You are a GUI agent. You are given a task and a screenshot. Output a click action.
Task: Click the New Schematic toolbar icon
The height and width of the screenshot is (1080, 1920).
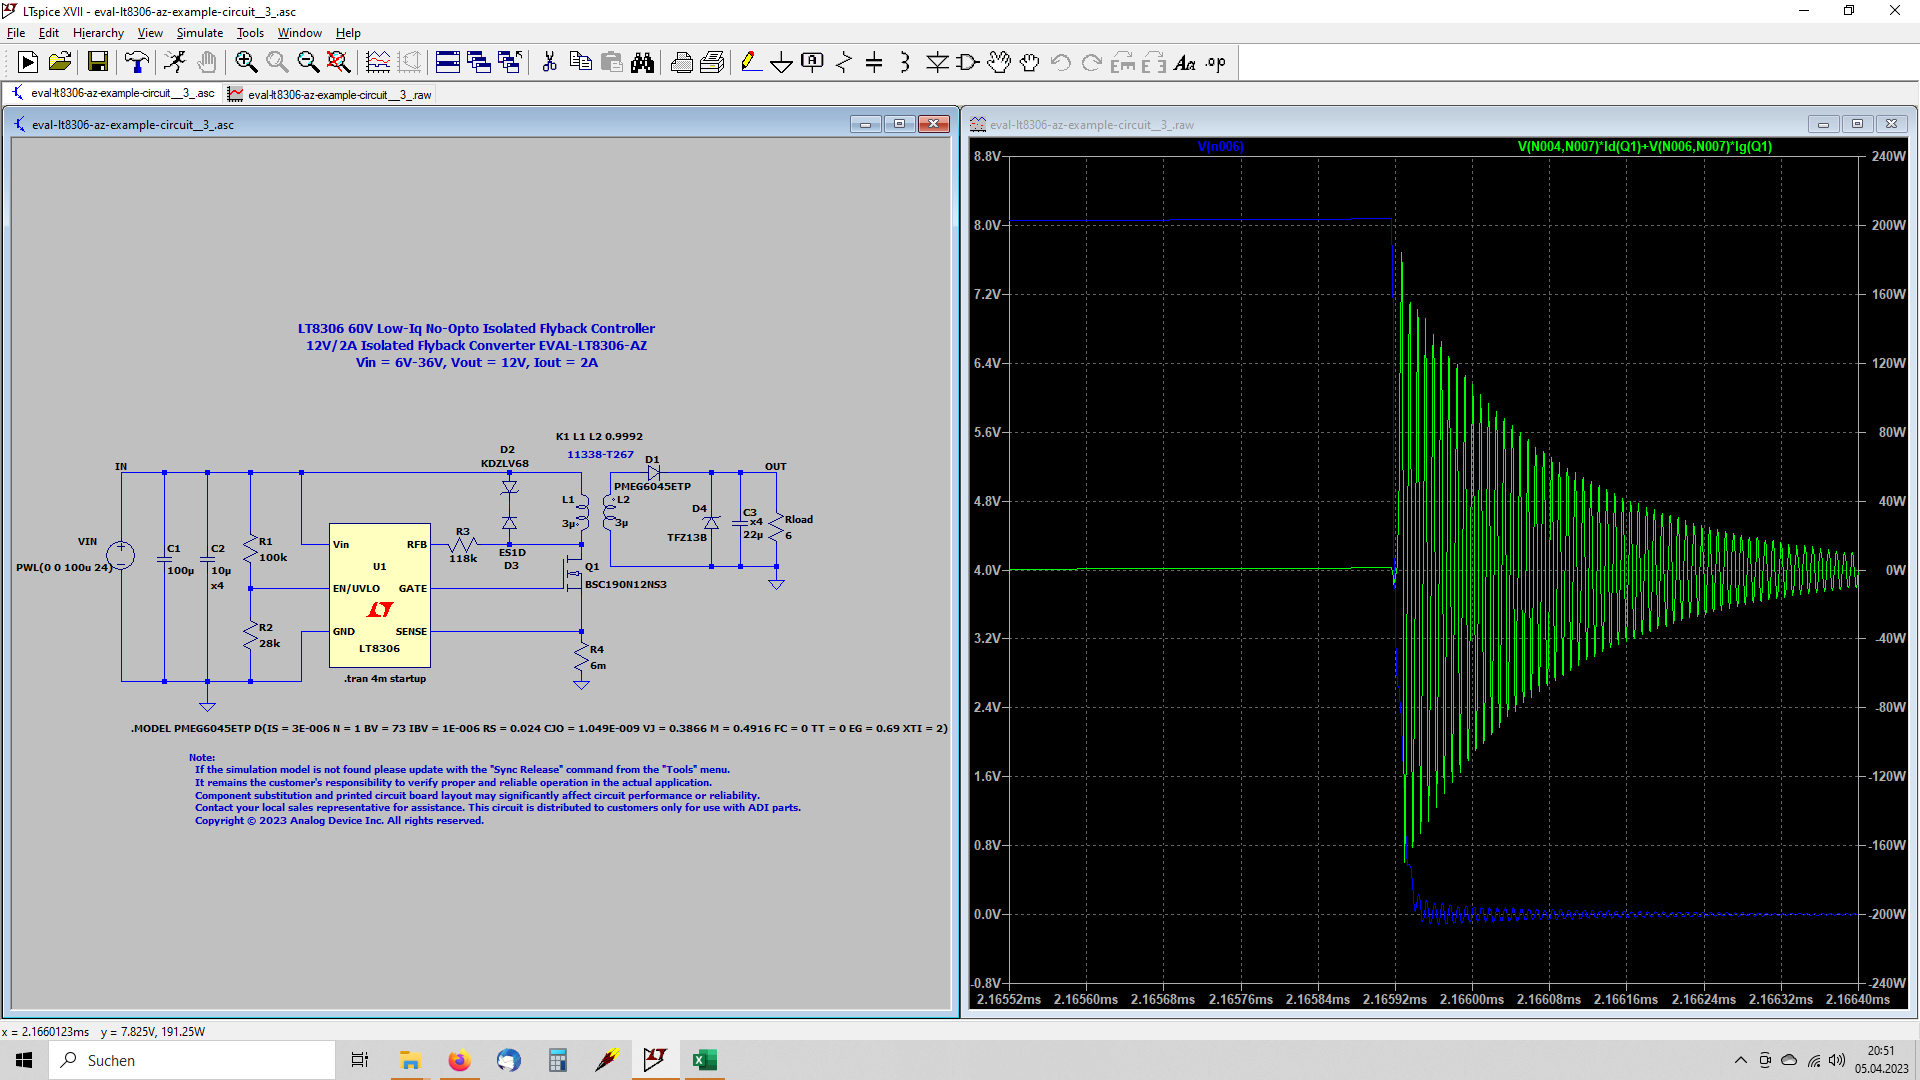tap(28, 62)
